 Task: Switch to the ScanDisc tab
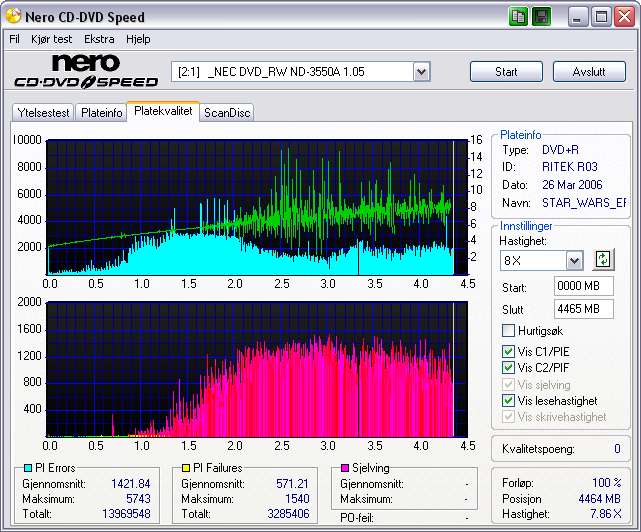[227, 113]
